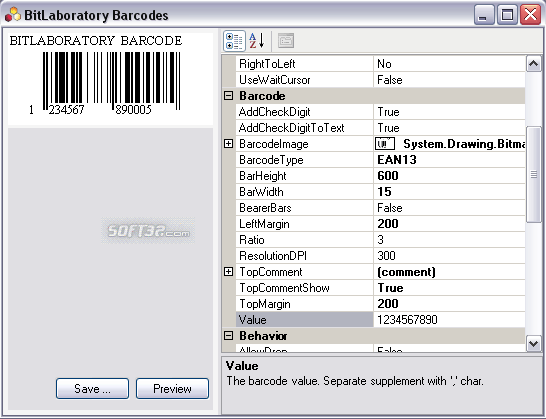This screenshot has height=419, width=546.
Task: Click the barcode preview image
Action: [110, 79]
